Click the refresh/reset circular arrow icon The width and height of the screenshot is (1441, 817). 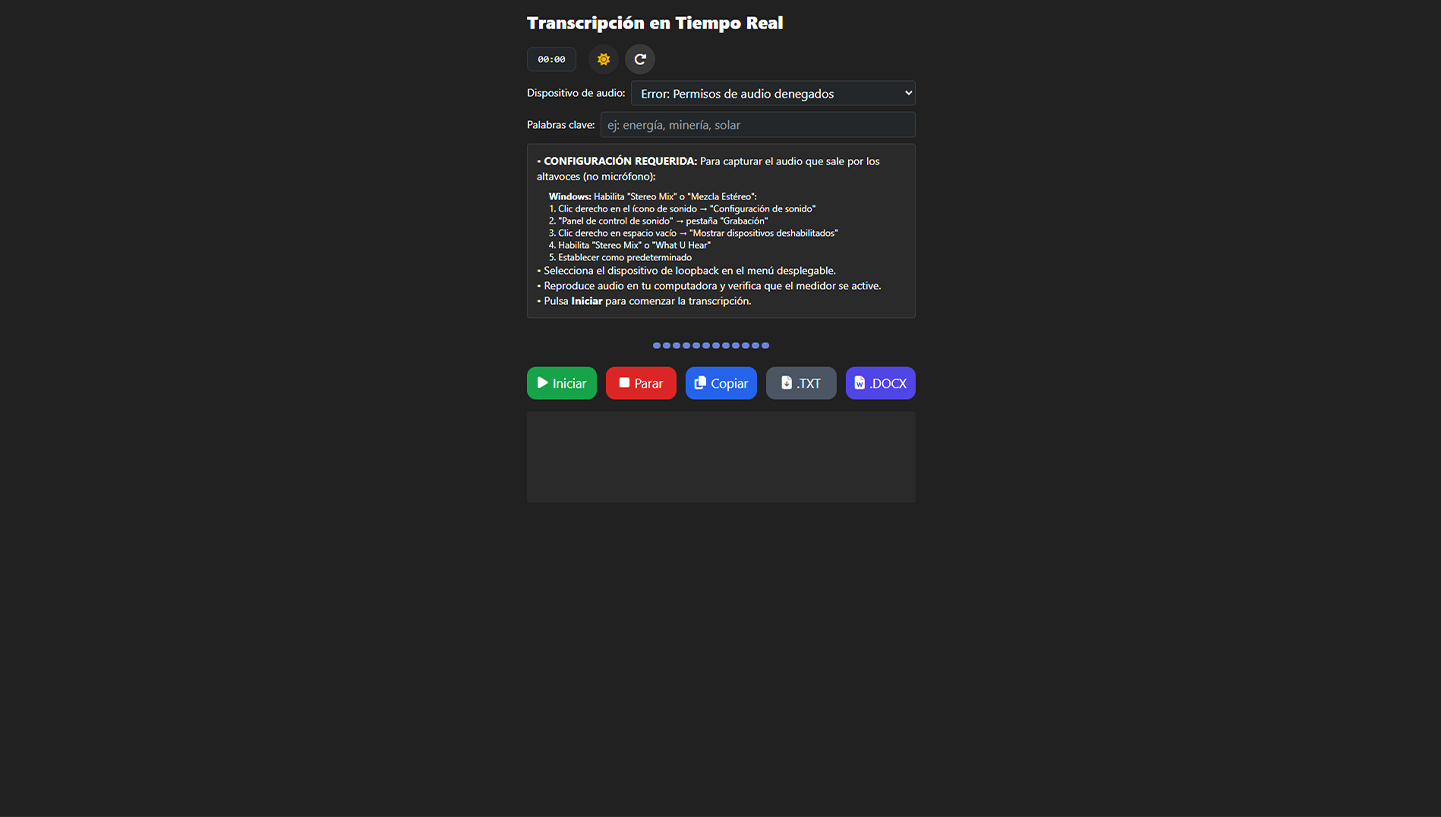click(x=640, y=59)
